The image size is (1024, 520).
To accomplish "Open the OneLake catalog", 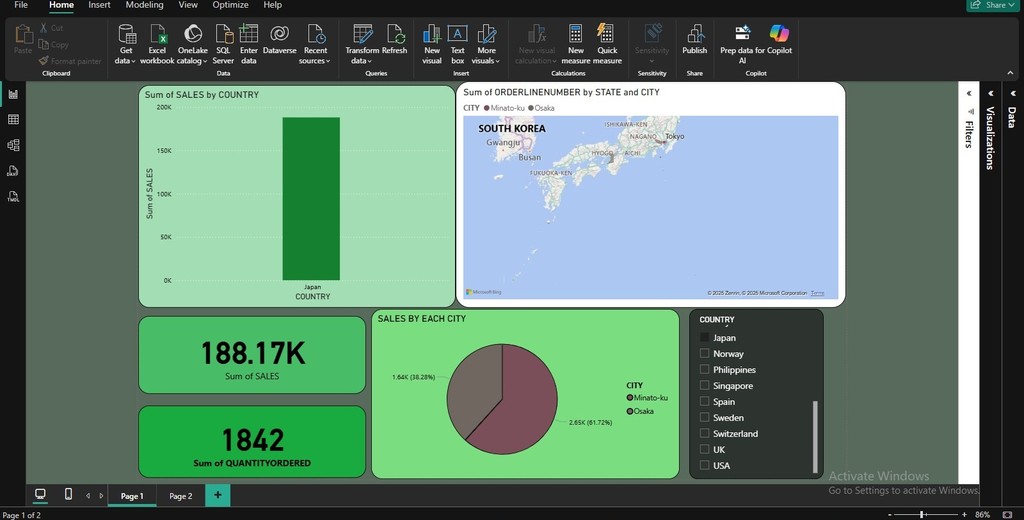I will point(193,44).
